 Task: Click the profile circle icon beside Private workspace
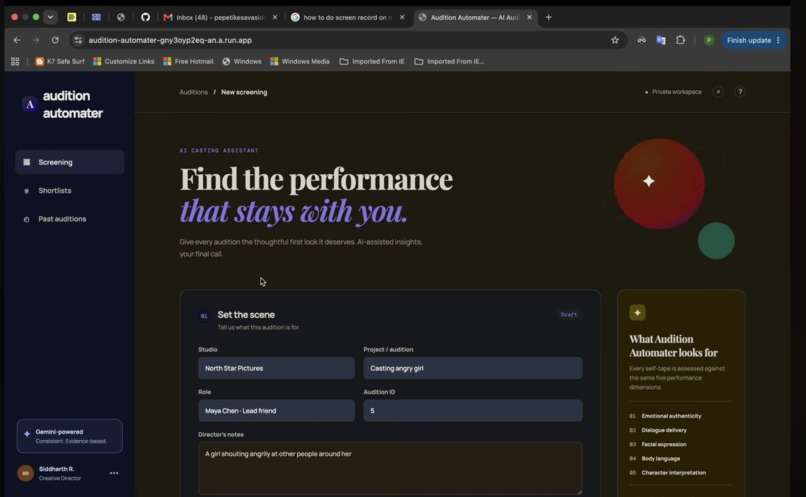[718, 92]
